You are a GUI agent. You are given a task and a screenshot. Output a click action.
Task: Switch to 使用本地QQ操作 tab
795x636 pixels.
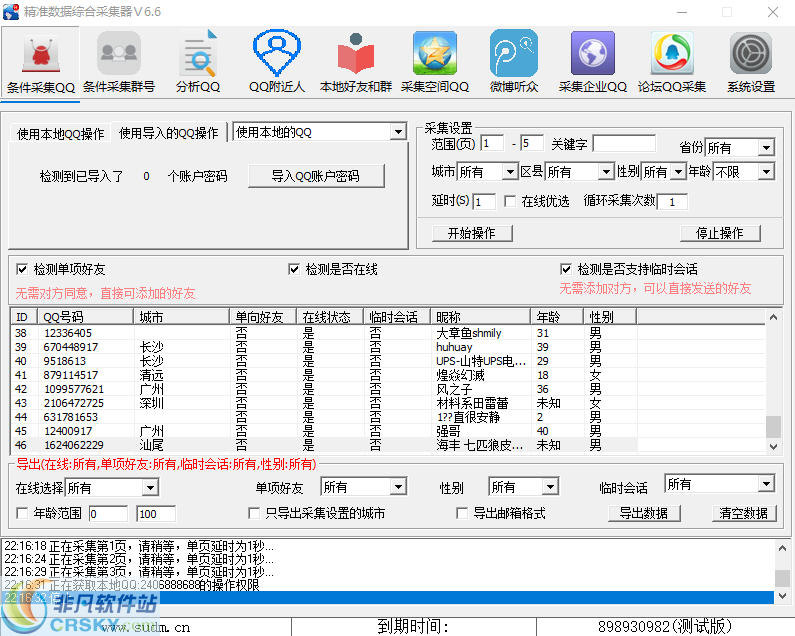pyautogui.click(x=60, y=134)
